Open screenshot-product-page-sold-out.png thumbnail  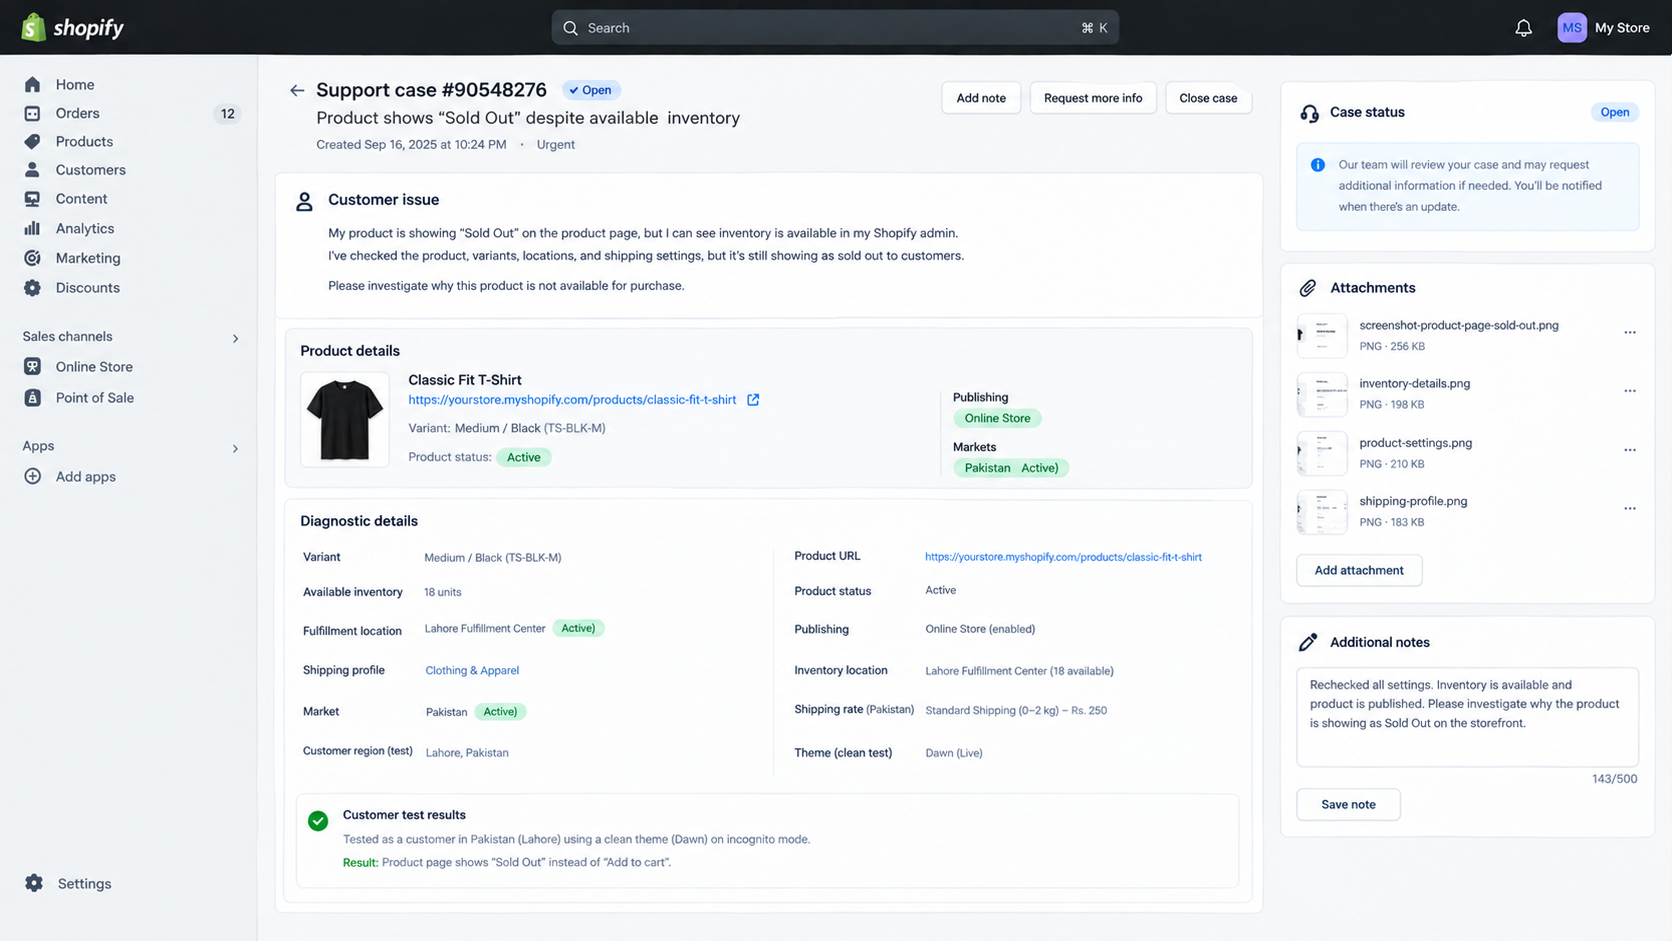pos(1322,336)
